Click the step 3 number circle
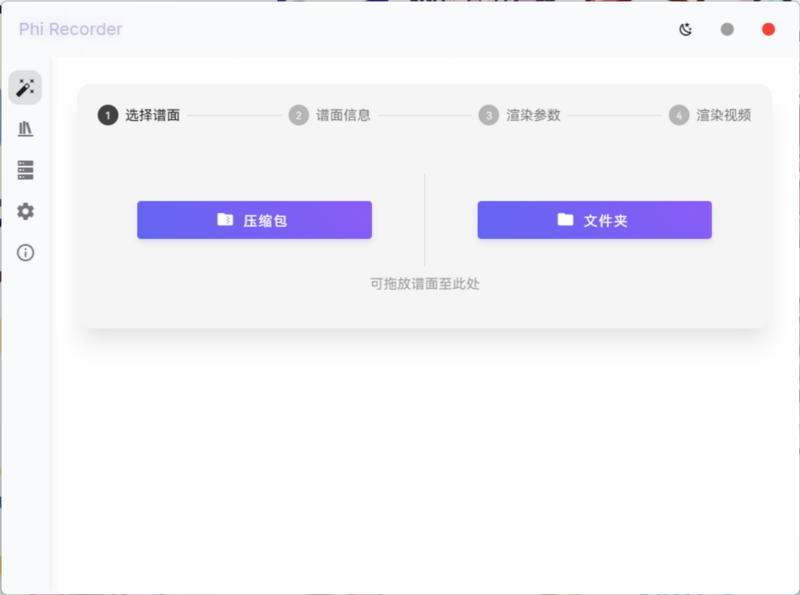 488,115
